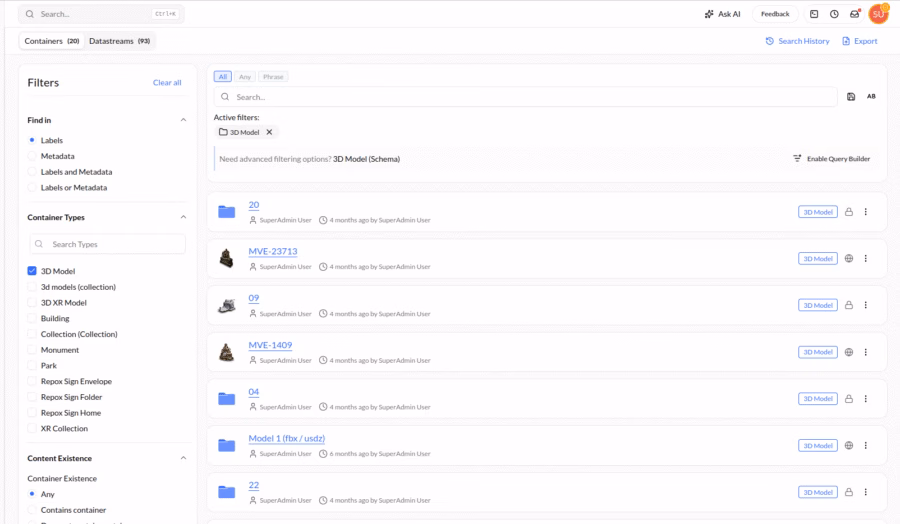Open the three-dot menu for MVE-23713

pos(866,258)
